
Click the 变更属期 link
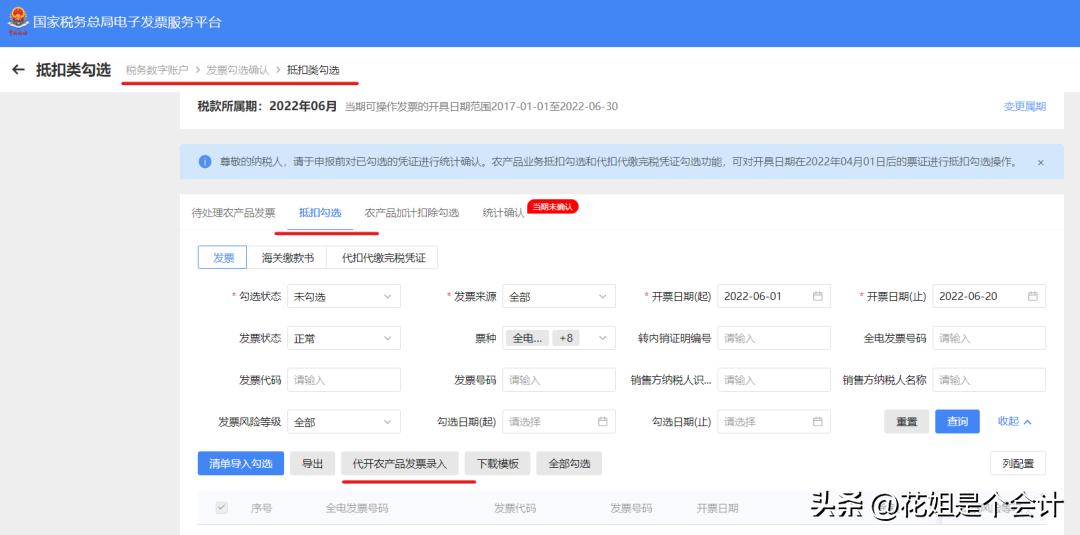click(x=1025, y=106)
